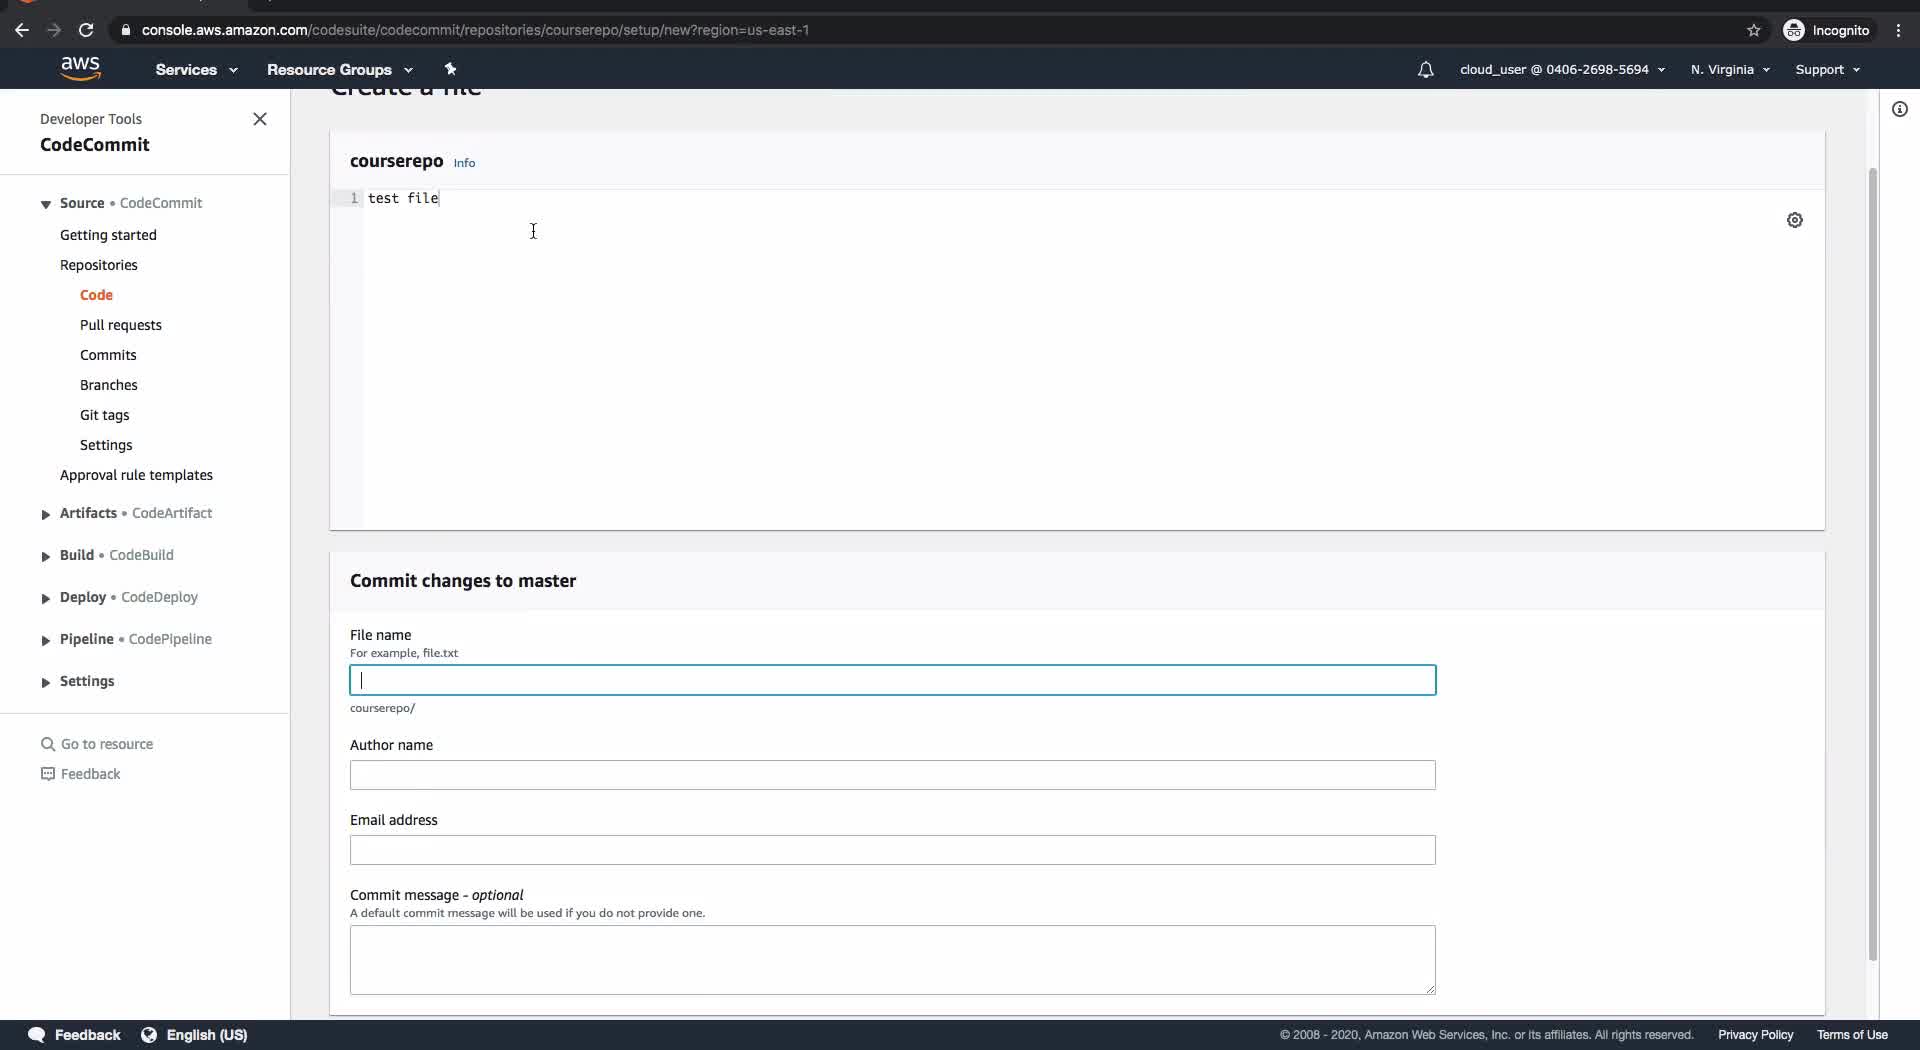Click the Commit message text area
The width and height of the screenshot is (1920, 1050).
point(893,960)
